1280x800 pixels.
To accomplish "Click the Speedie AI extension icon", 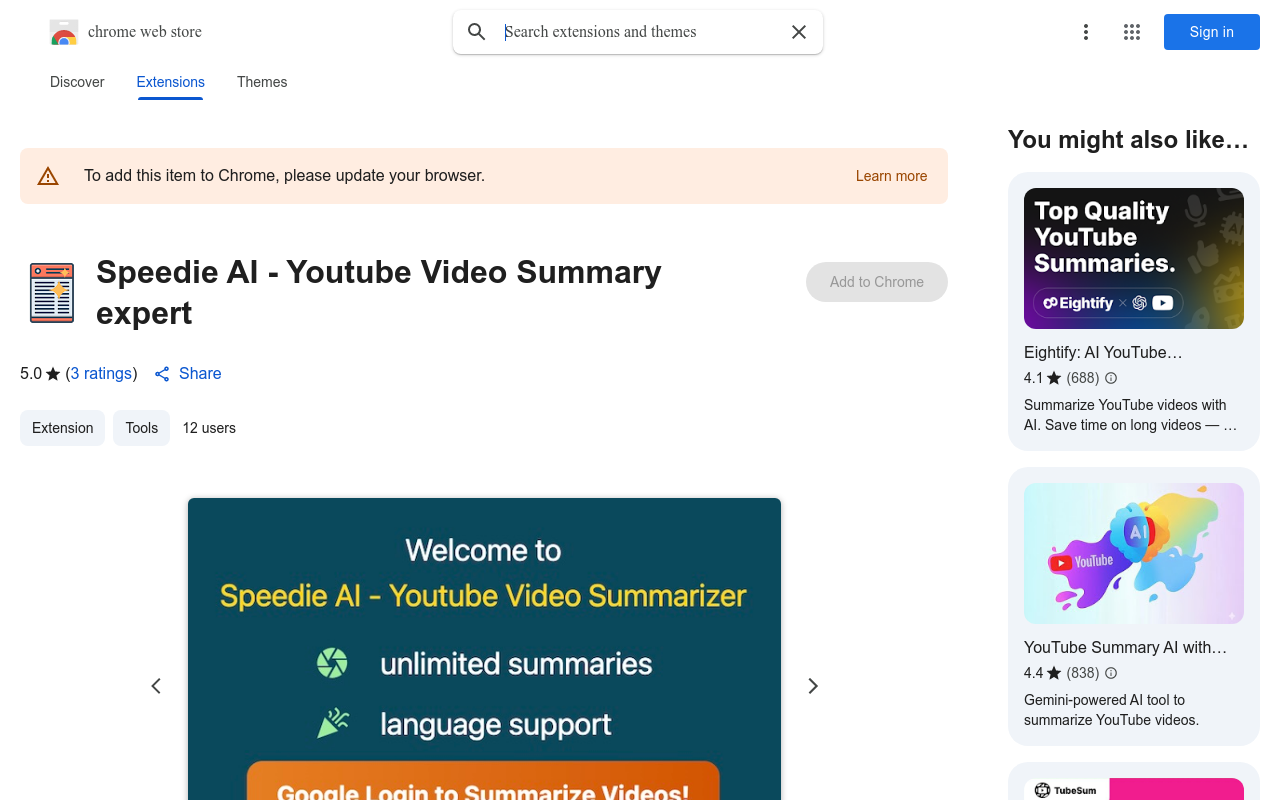I will pos(52,292).
